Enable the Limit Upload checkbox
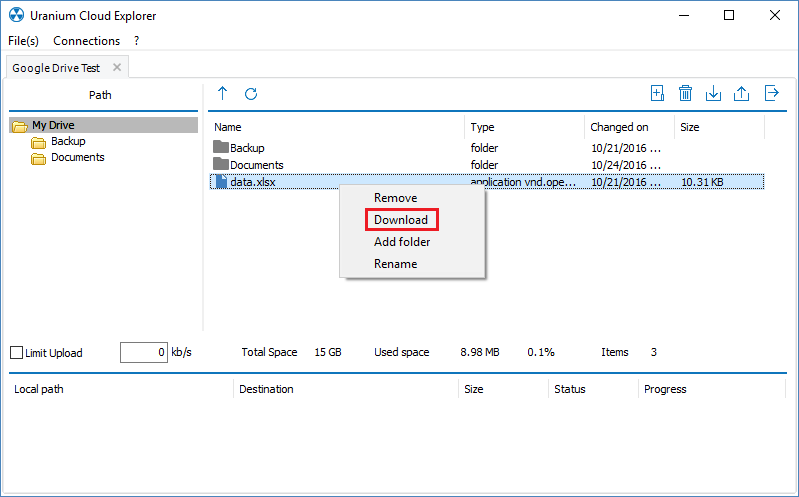Image resolution: width=799 pixels, height=497 pixels. pyautogui.click(x=16, y=352)
